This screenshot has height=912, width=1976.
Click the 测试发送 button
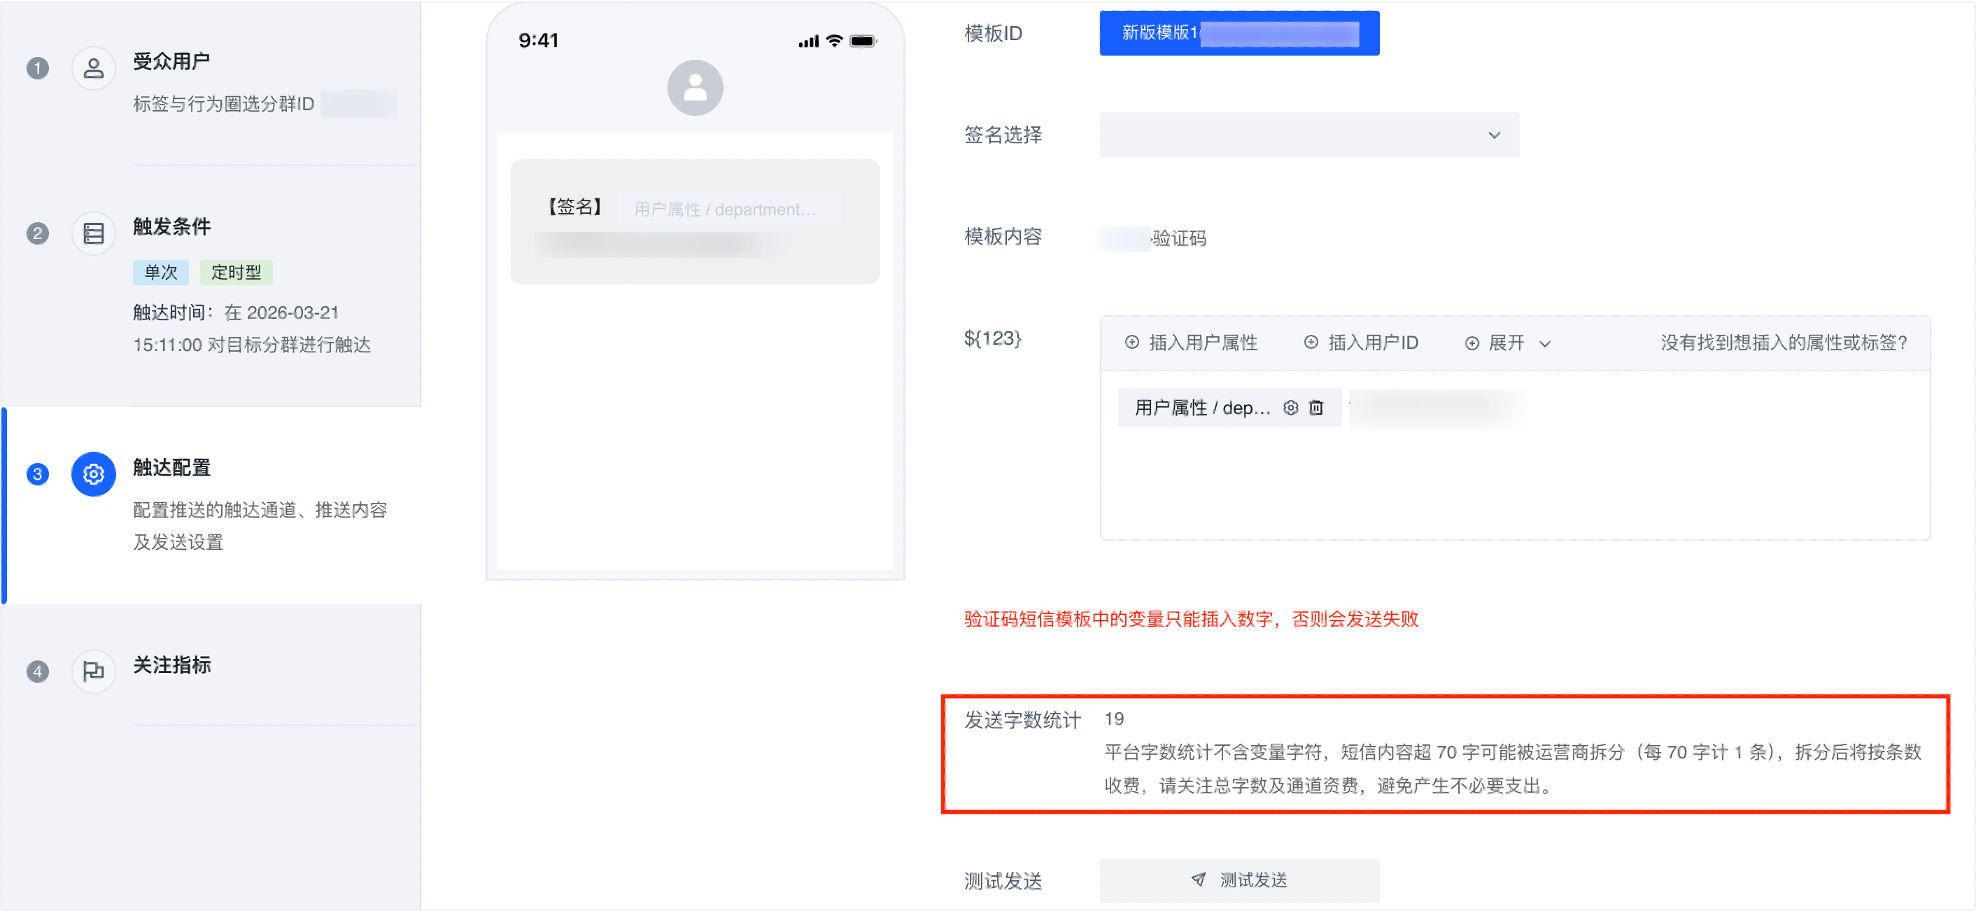1239,880
